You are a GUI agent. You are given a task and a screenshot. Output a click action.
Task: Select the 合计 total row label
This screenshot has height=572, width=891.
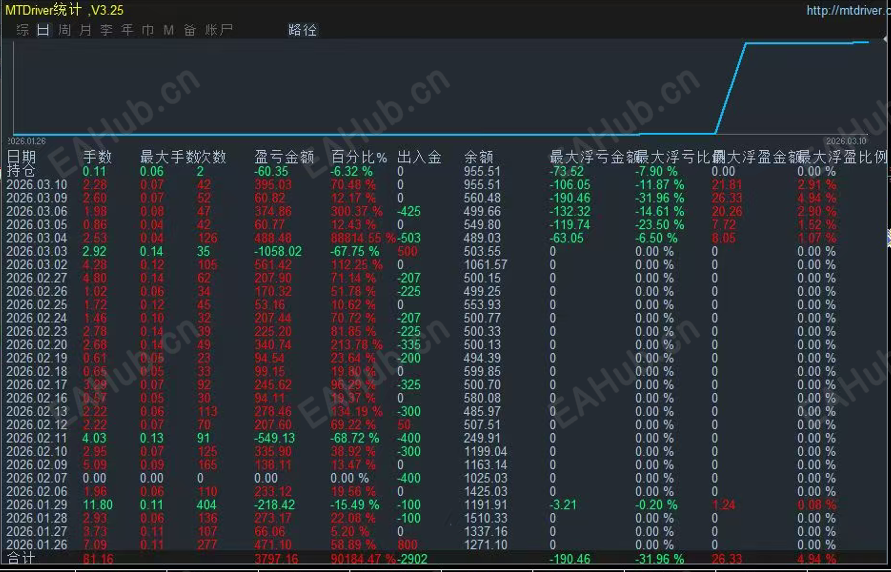(21, 558)
